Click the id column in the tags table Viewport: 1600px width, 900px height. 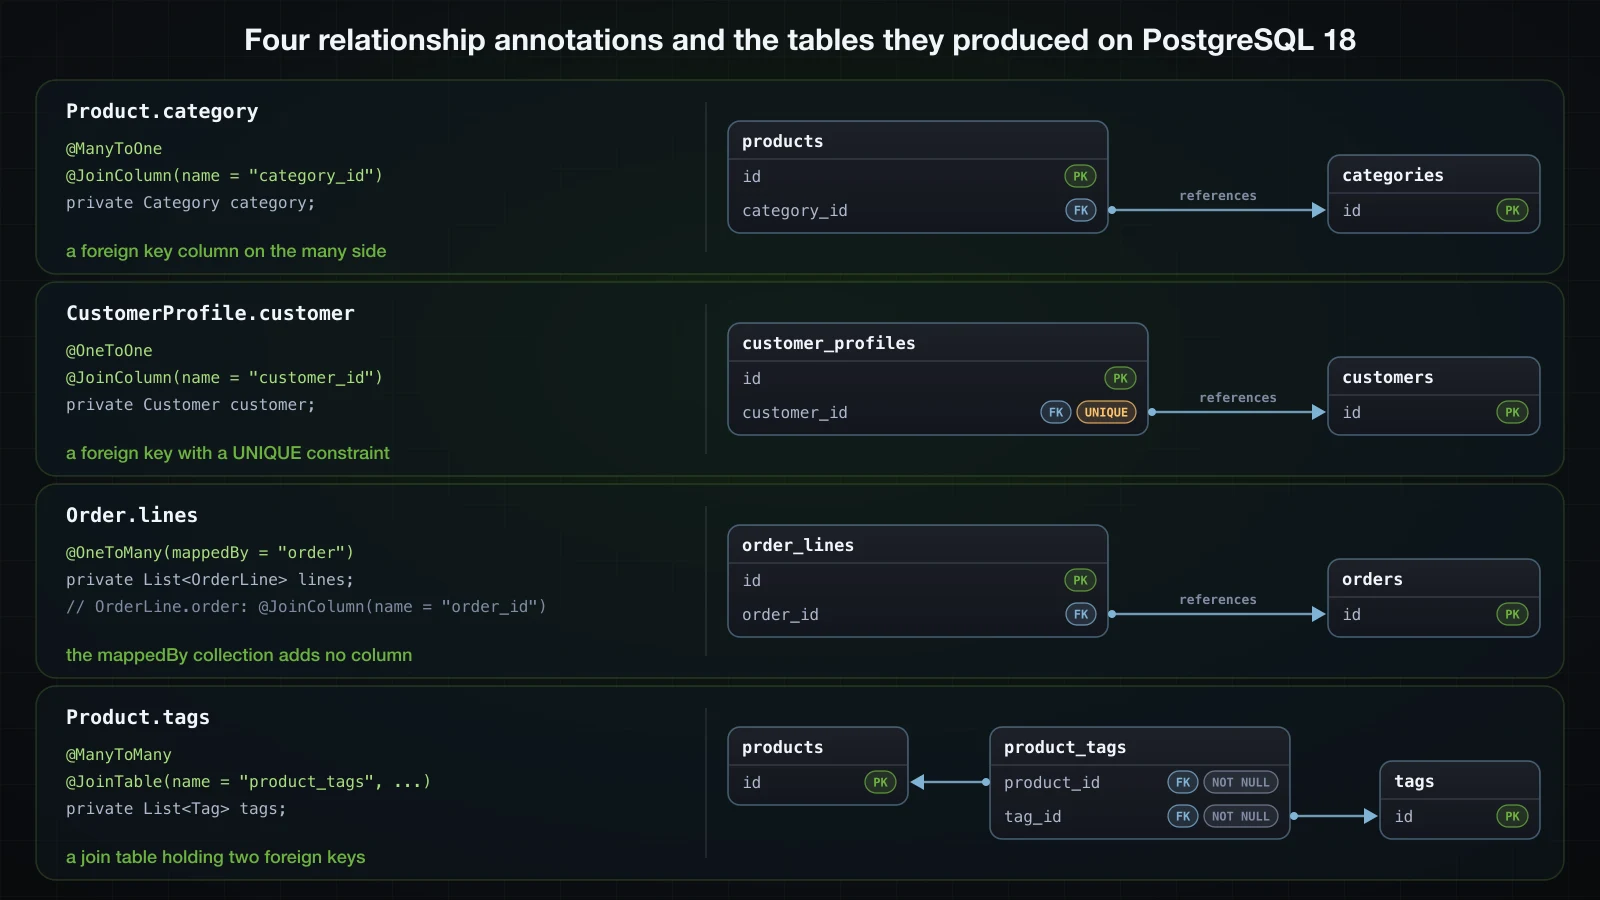1404,816
